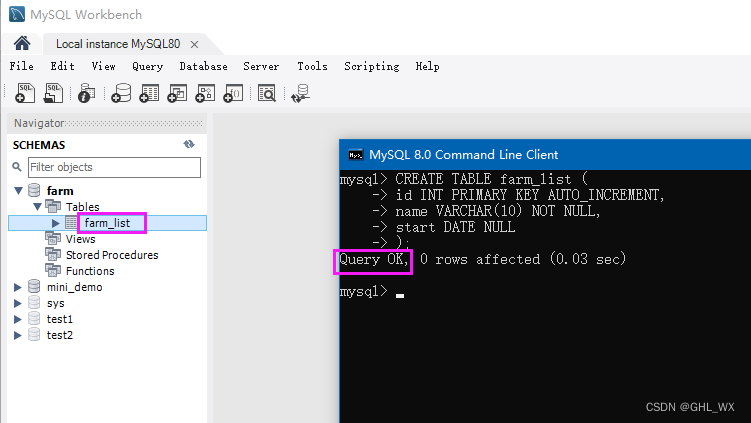Select the mini_demo schema label
The height and width of the screenshot is (423, 751).
[75, 287]
